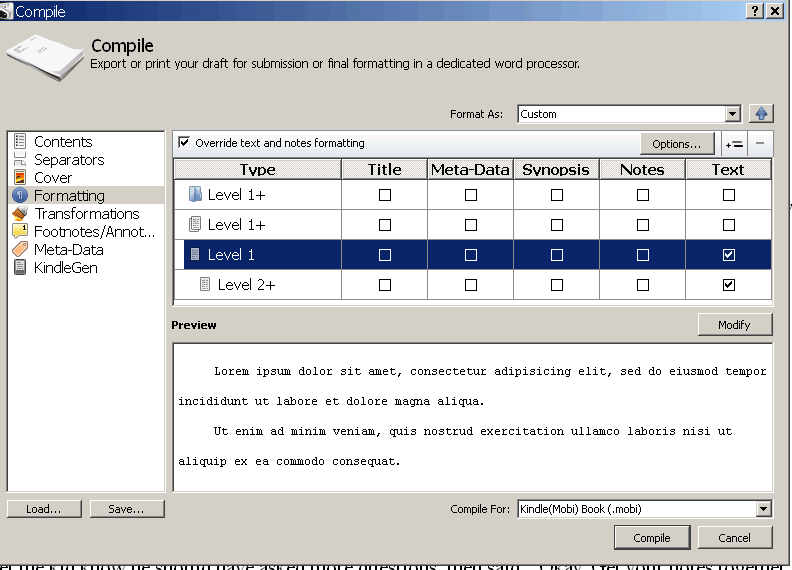The height and width of the screenshot is (570, 792).
Task: Enable Title checkbox for Level 2+ row
Action: click(x=384, y=285)
